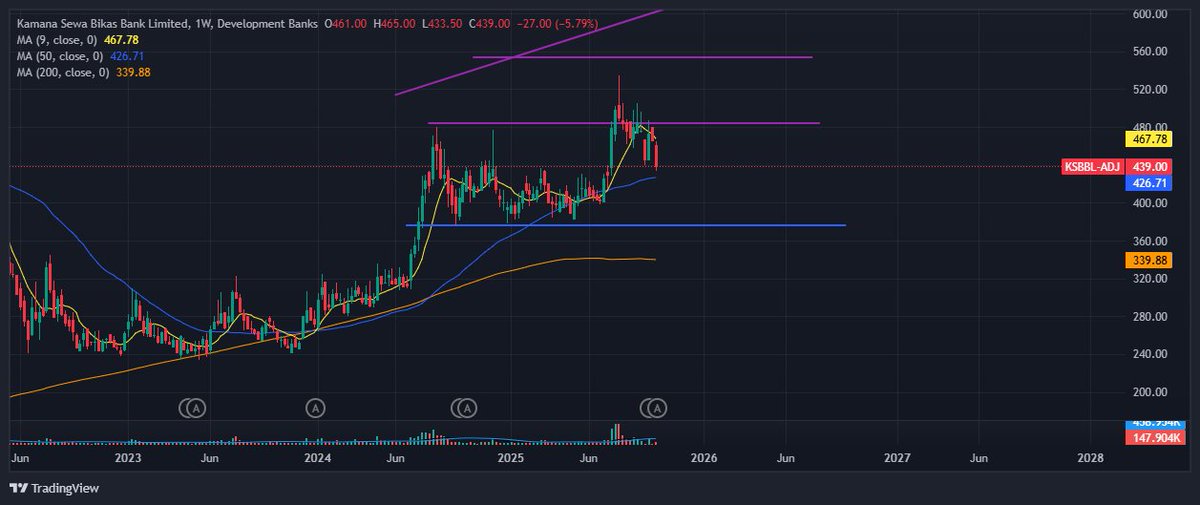
Task: Select the rising purple diagonal trend line
Action: pos(528,52)
